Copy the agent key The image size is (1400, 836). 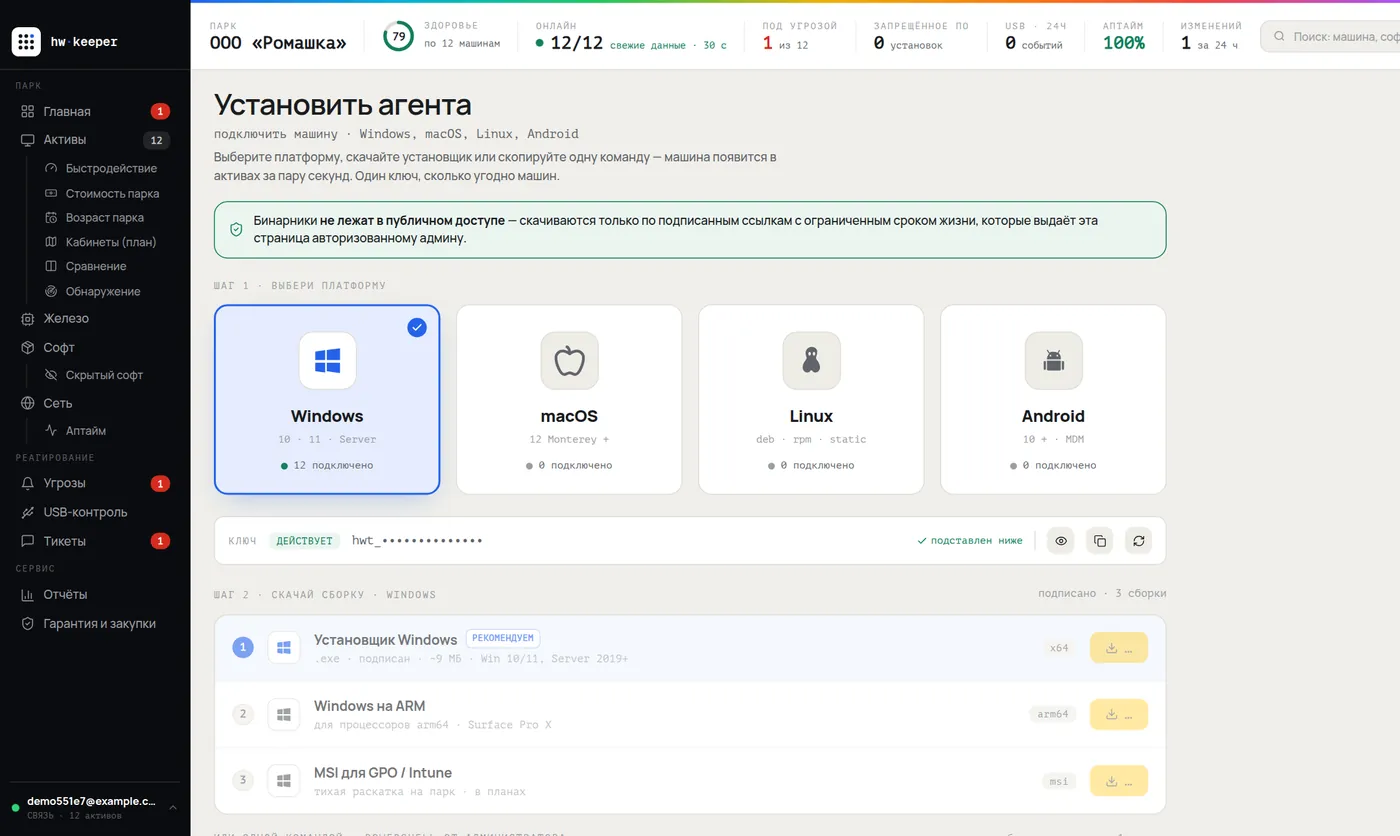click(1100, 541)
